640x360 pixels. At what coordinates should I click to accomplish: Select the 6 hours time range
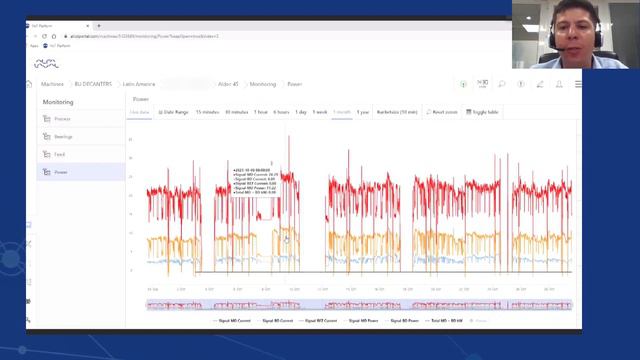(x=281, y=112)
